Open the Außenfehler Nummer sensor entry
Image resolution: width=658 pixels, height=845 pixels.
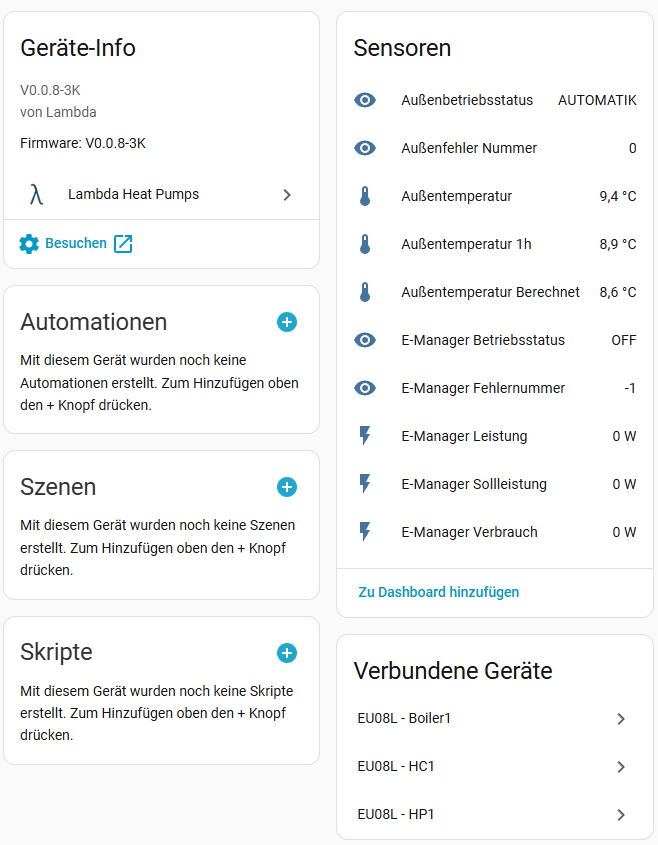(x=469, y=148)
